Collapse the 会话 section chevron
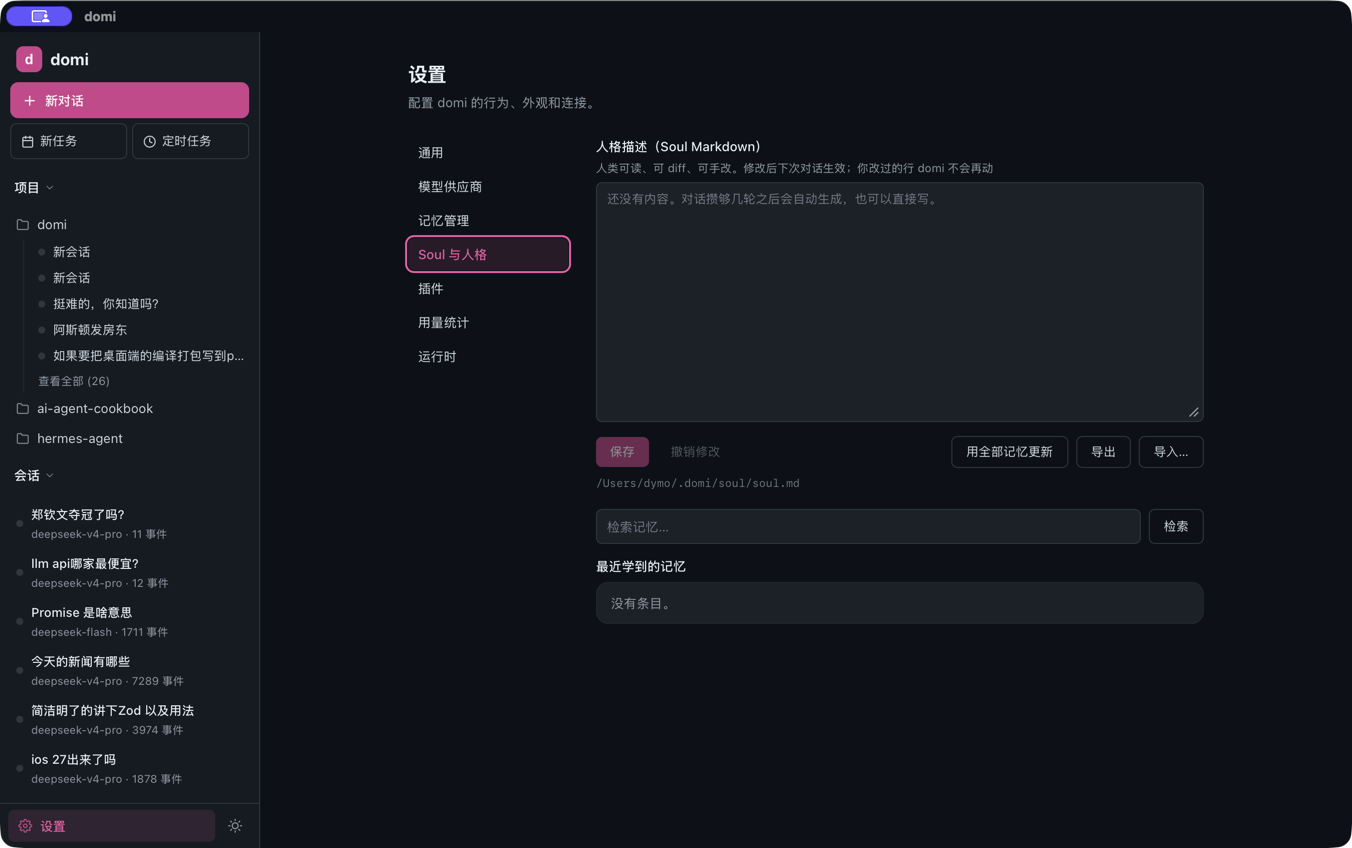1352x848 pixels. (x=50, y=476)
